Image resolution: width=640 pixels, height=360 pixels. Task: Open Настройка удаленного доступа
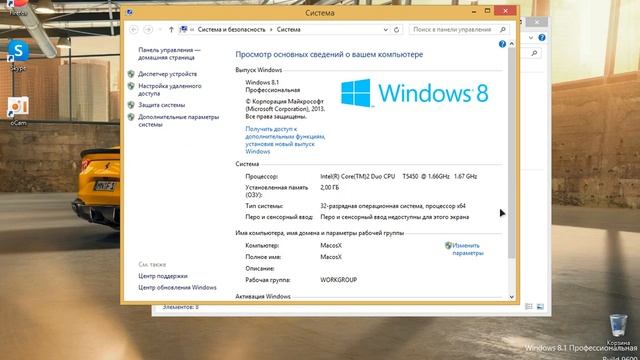click(170, 90)
